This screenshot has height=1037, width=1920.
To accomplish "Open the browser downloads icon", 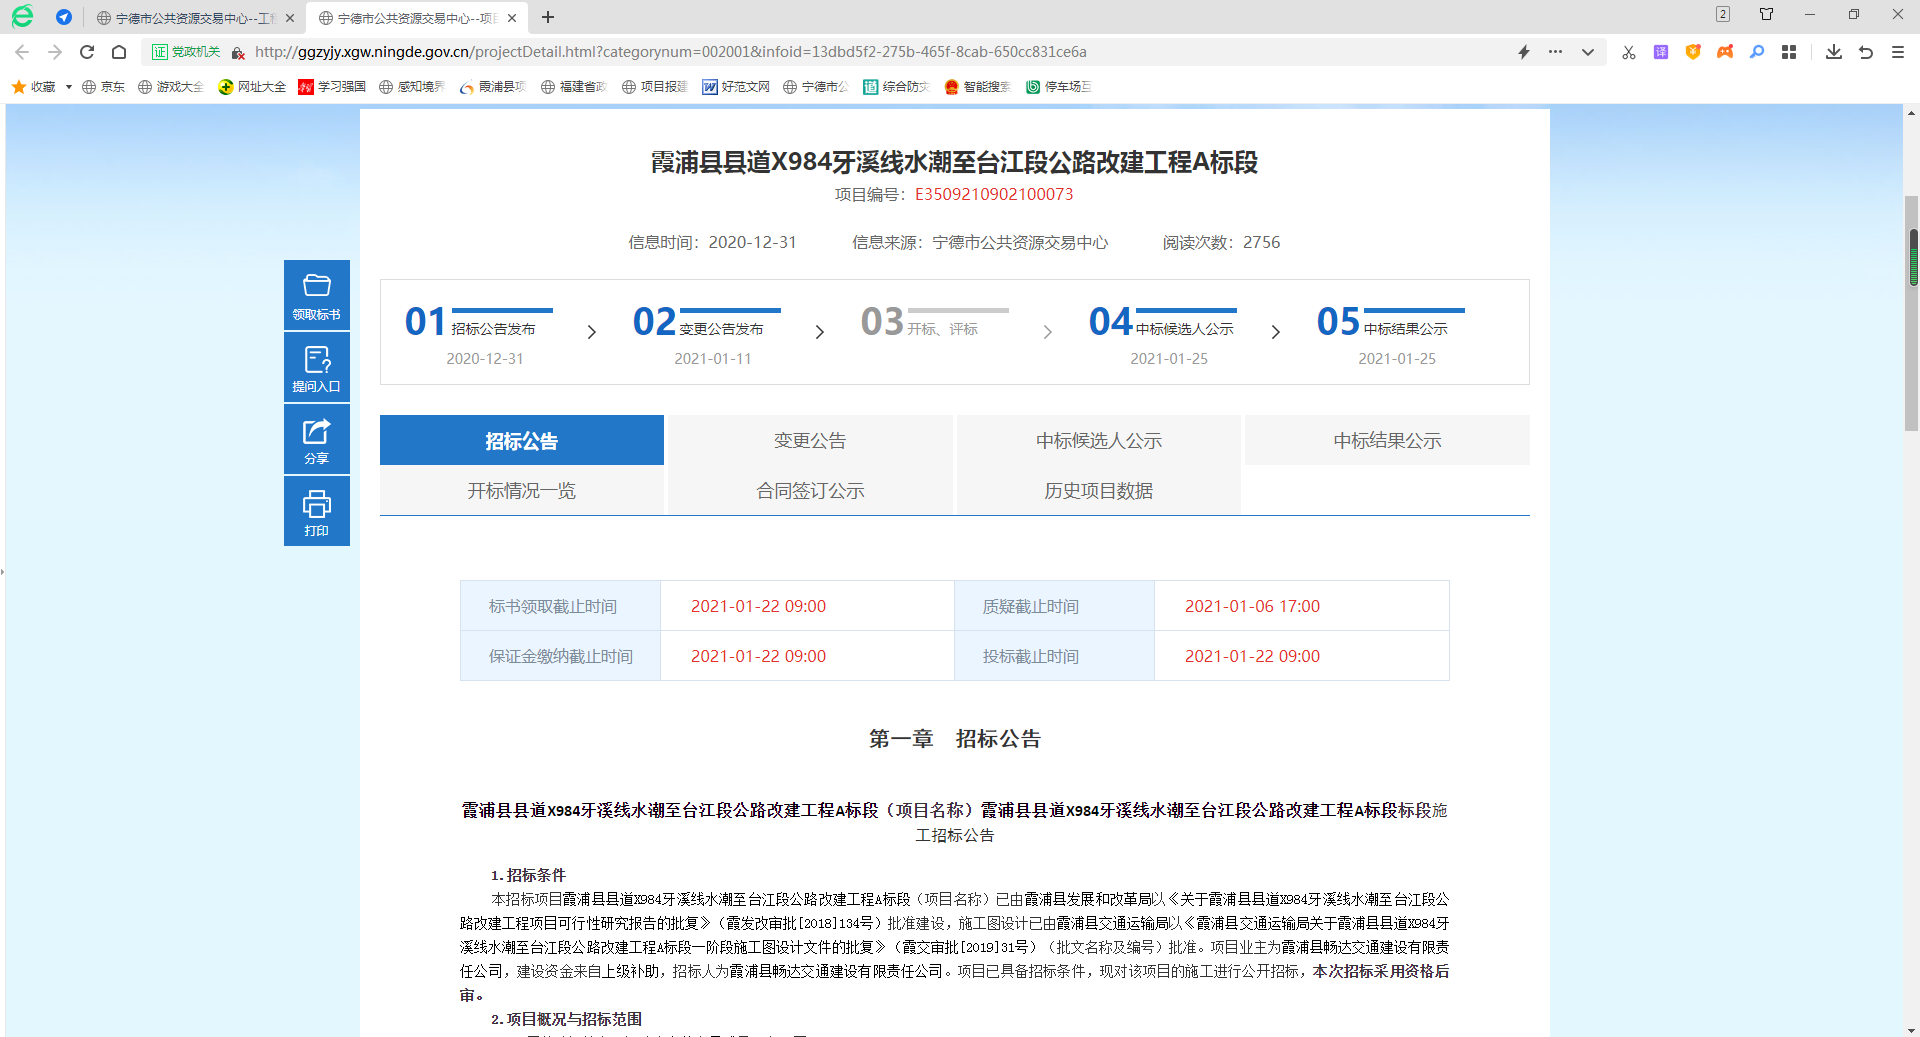I will 1833,52.
